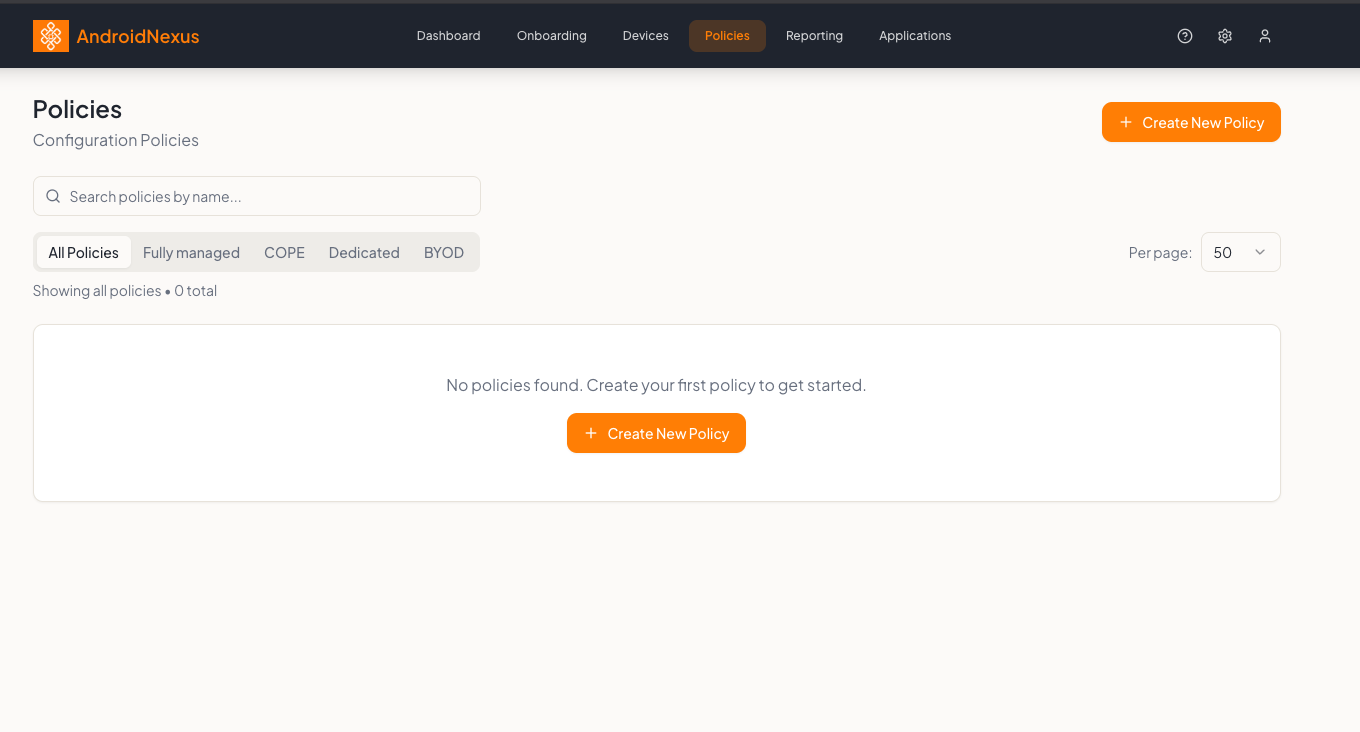This screenshot has height=732, width=1360.
Task: Focus the Search policies by name field
Action: (270, 197)
